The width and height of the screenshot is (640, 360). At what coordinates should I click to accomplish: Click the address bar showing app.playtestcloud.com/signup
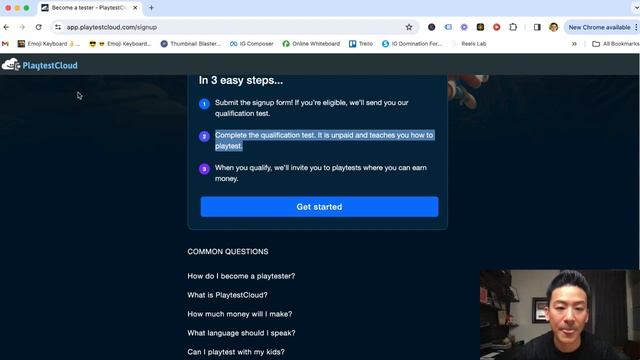(234, 27)
